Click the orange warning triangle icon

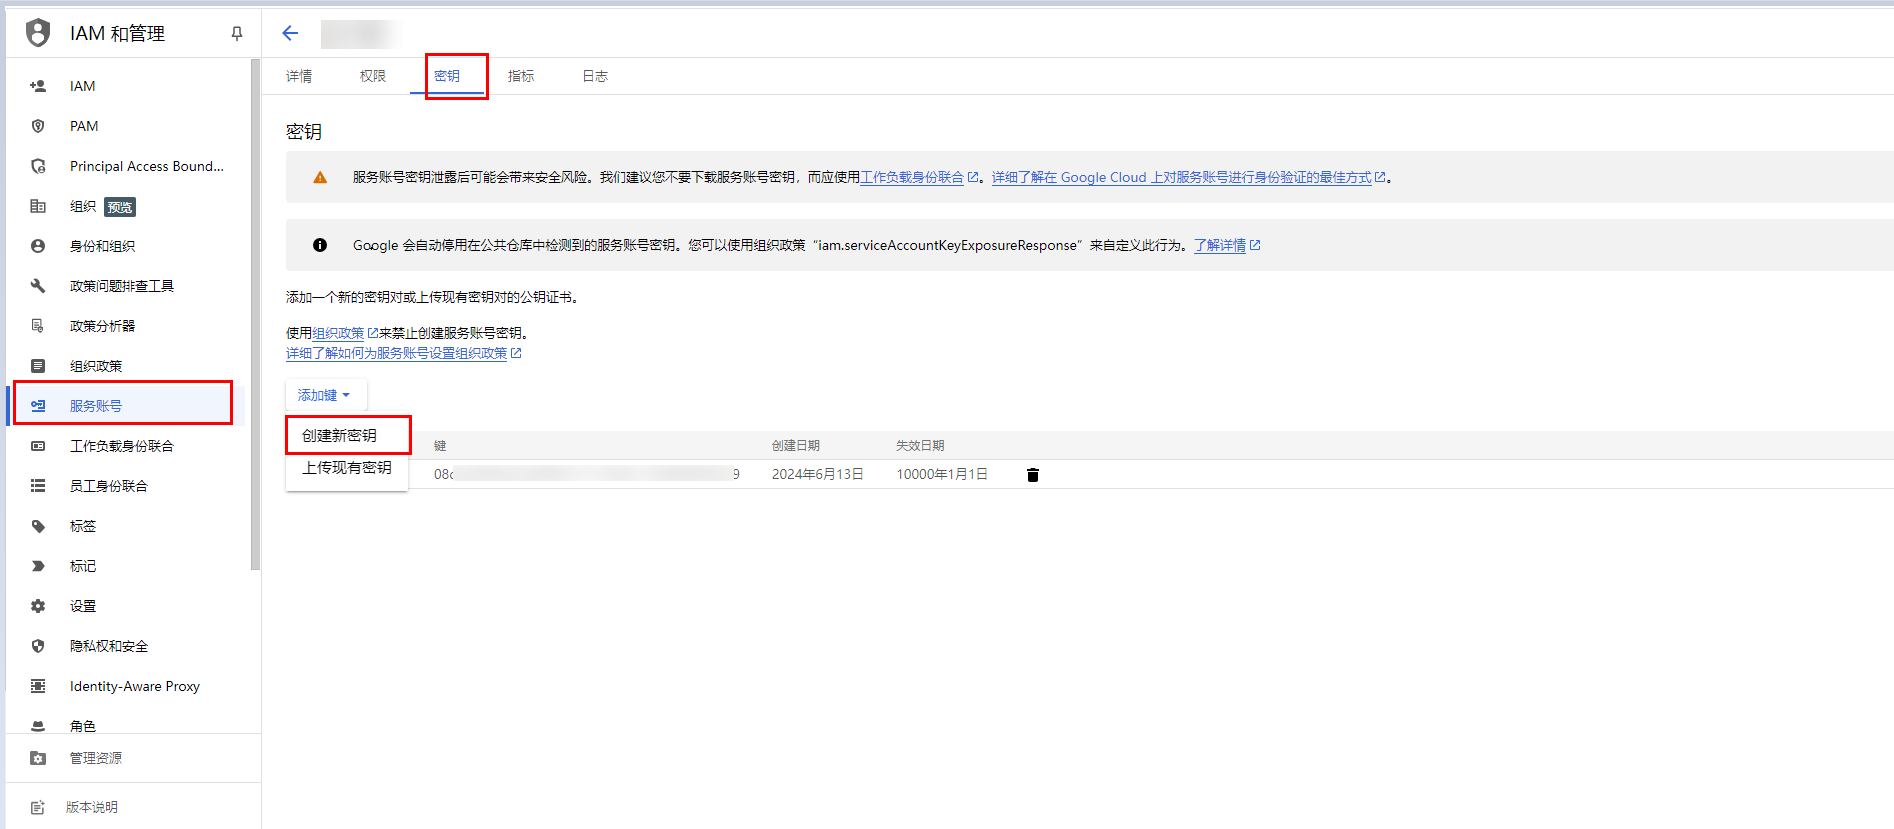320,178
